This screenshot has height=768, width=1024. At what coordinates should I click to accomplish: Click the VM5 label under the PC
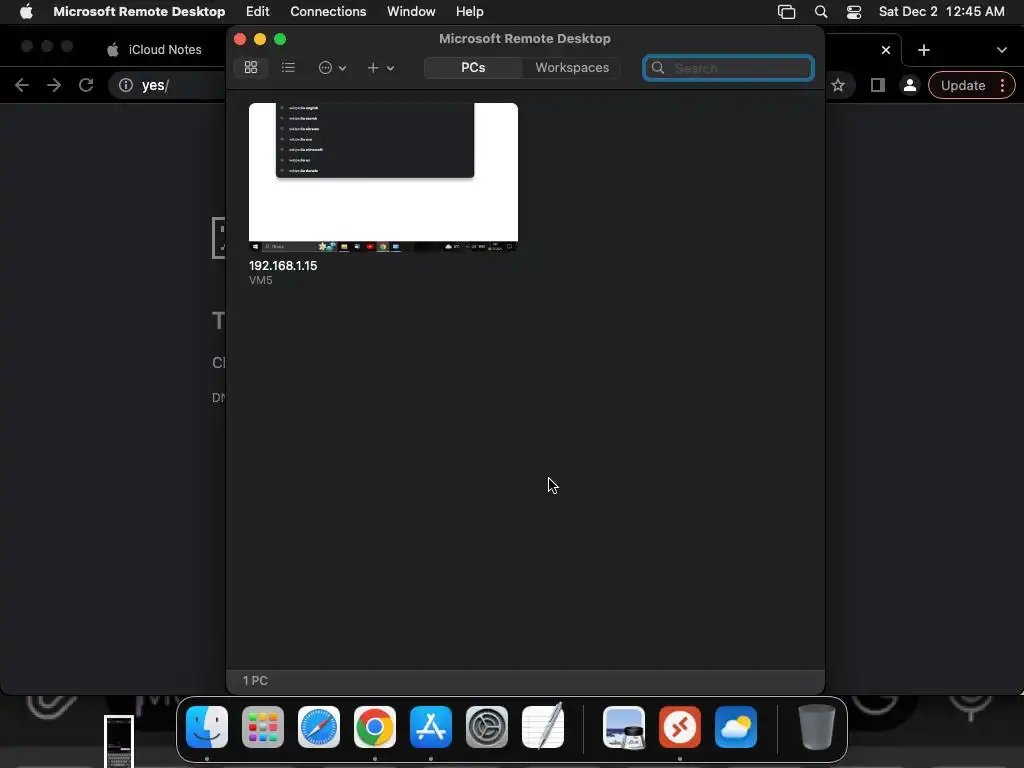[261, 280]
